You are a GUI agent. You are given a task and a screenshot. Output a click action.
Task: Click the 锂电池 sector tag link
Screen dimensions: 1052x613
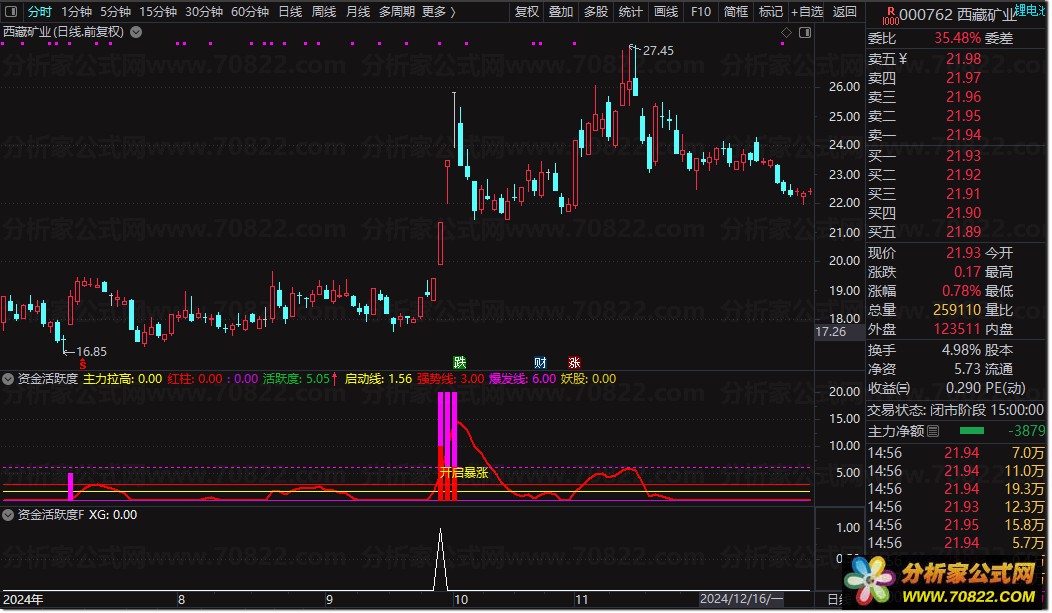click(1030, 9)
